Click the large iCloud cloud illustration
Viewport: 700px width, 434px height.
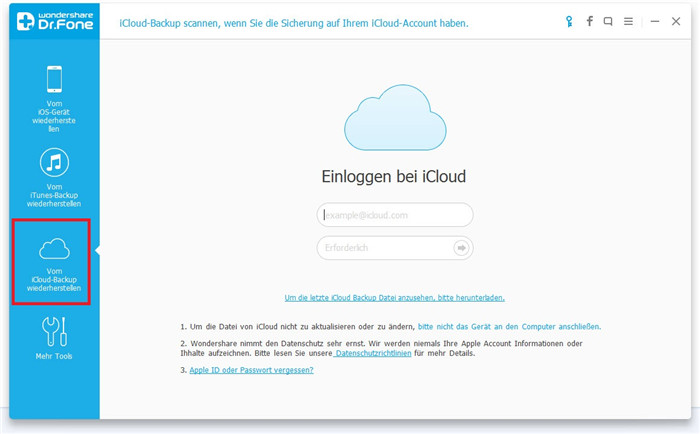(x=395, y=117)
